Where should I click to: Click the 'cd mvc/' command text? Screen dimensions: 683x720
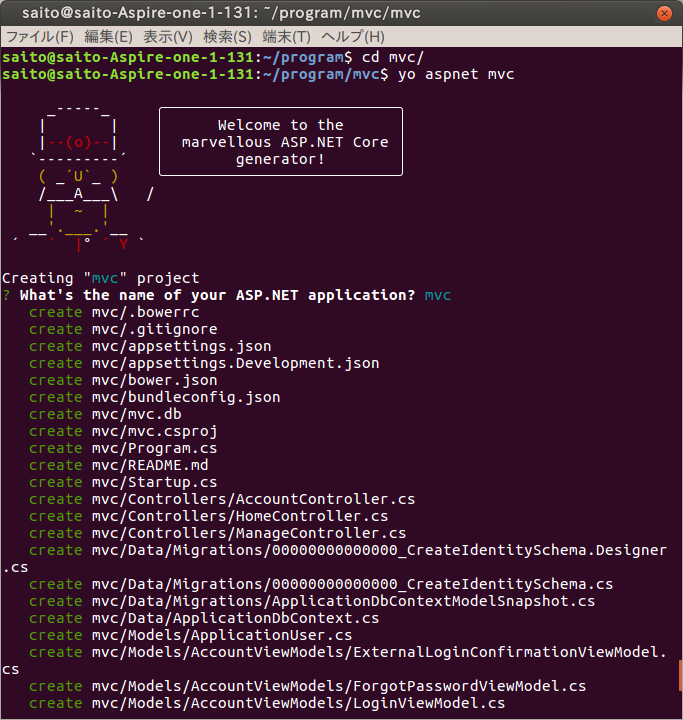[393, 57]
